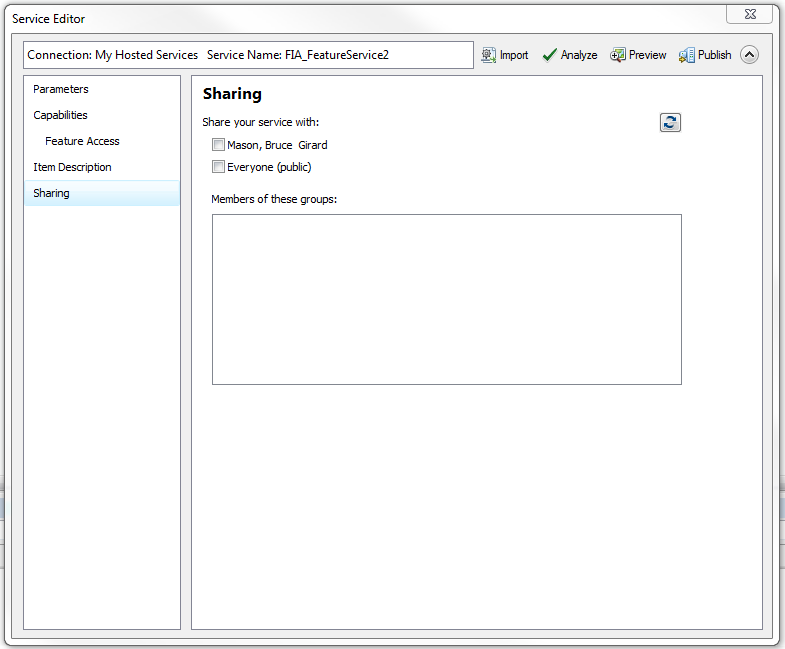Click inside the Members of these groups list
Screen dimensions: 785x649
coord(446,299)
